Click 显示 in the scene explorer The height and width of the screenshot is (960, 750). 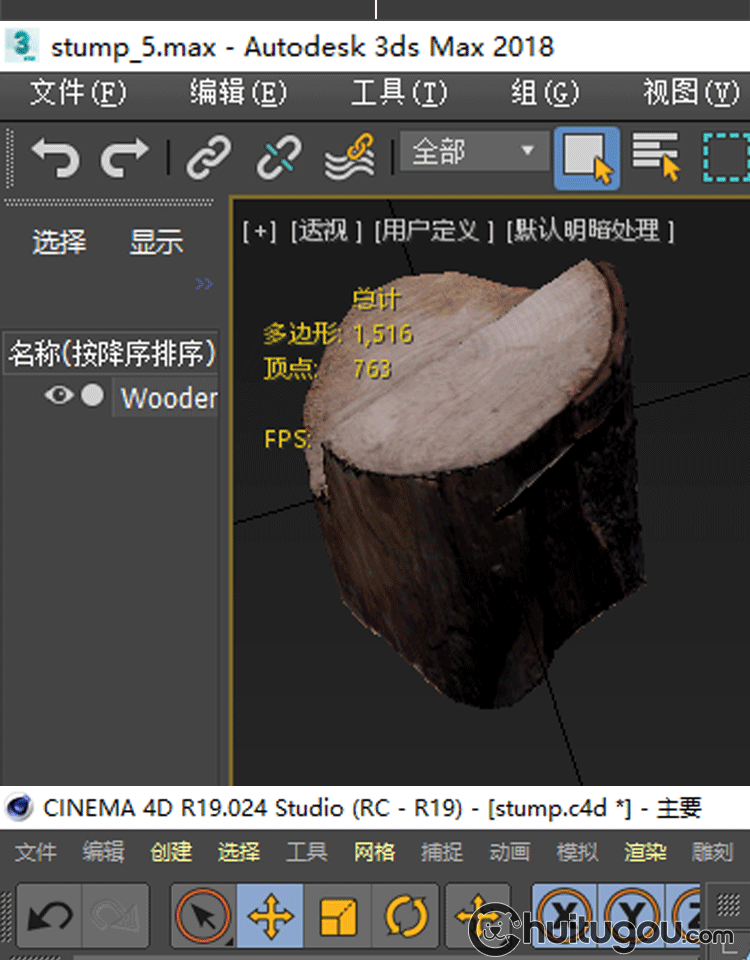(156, 242)
